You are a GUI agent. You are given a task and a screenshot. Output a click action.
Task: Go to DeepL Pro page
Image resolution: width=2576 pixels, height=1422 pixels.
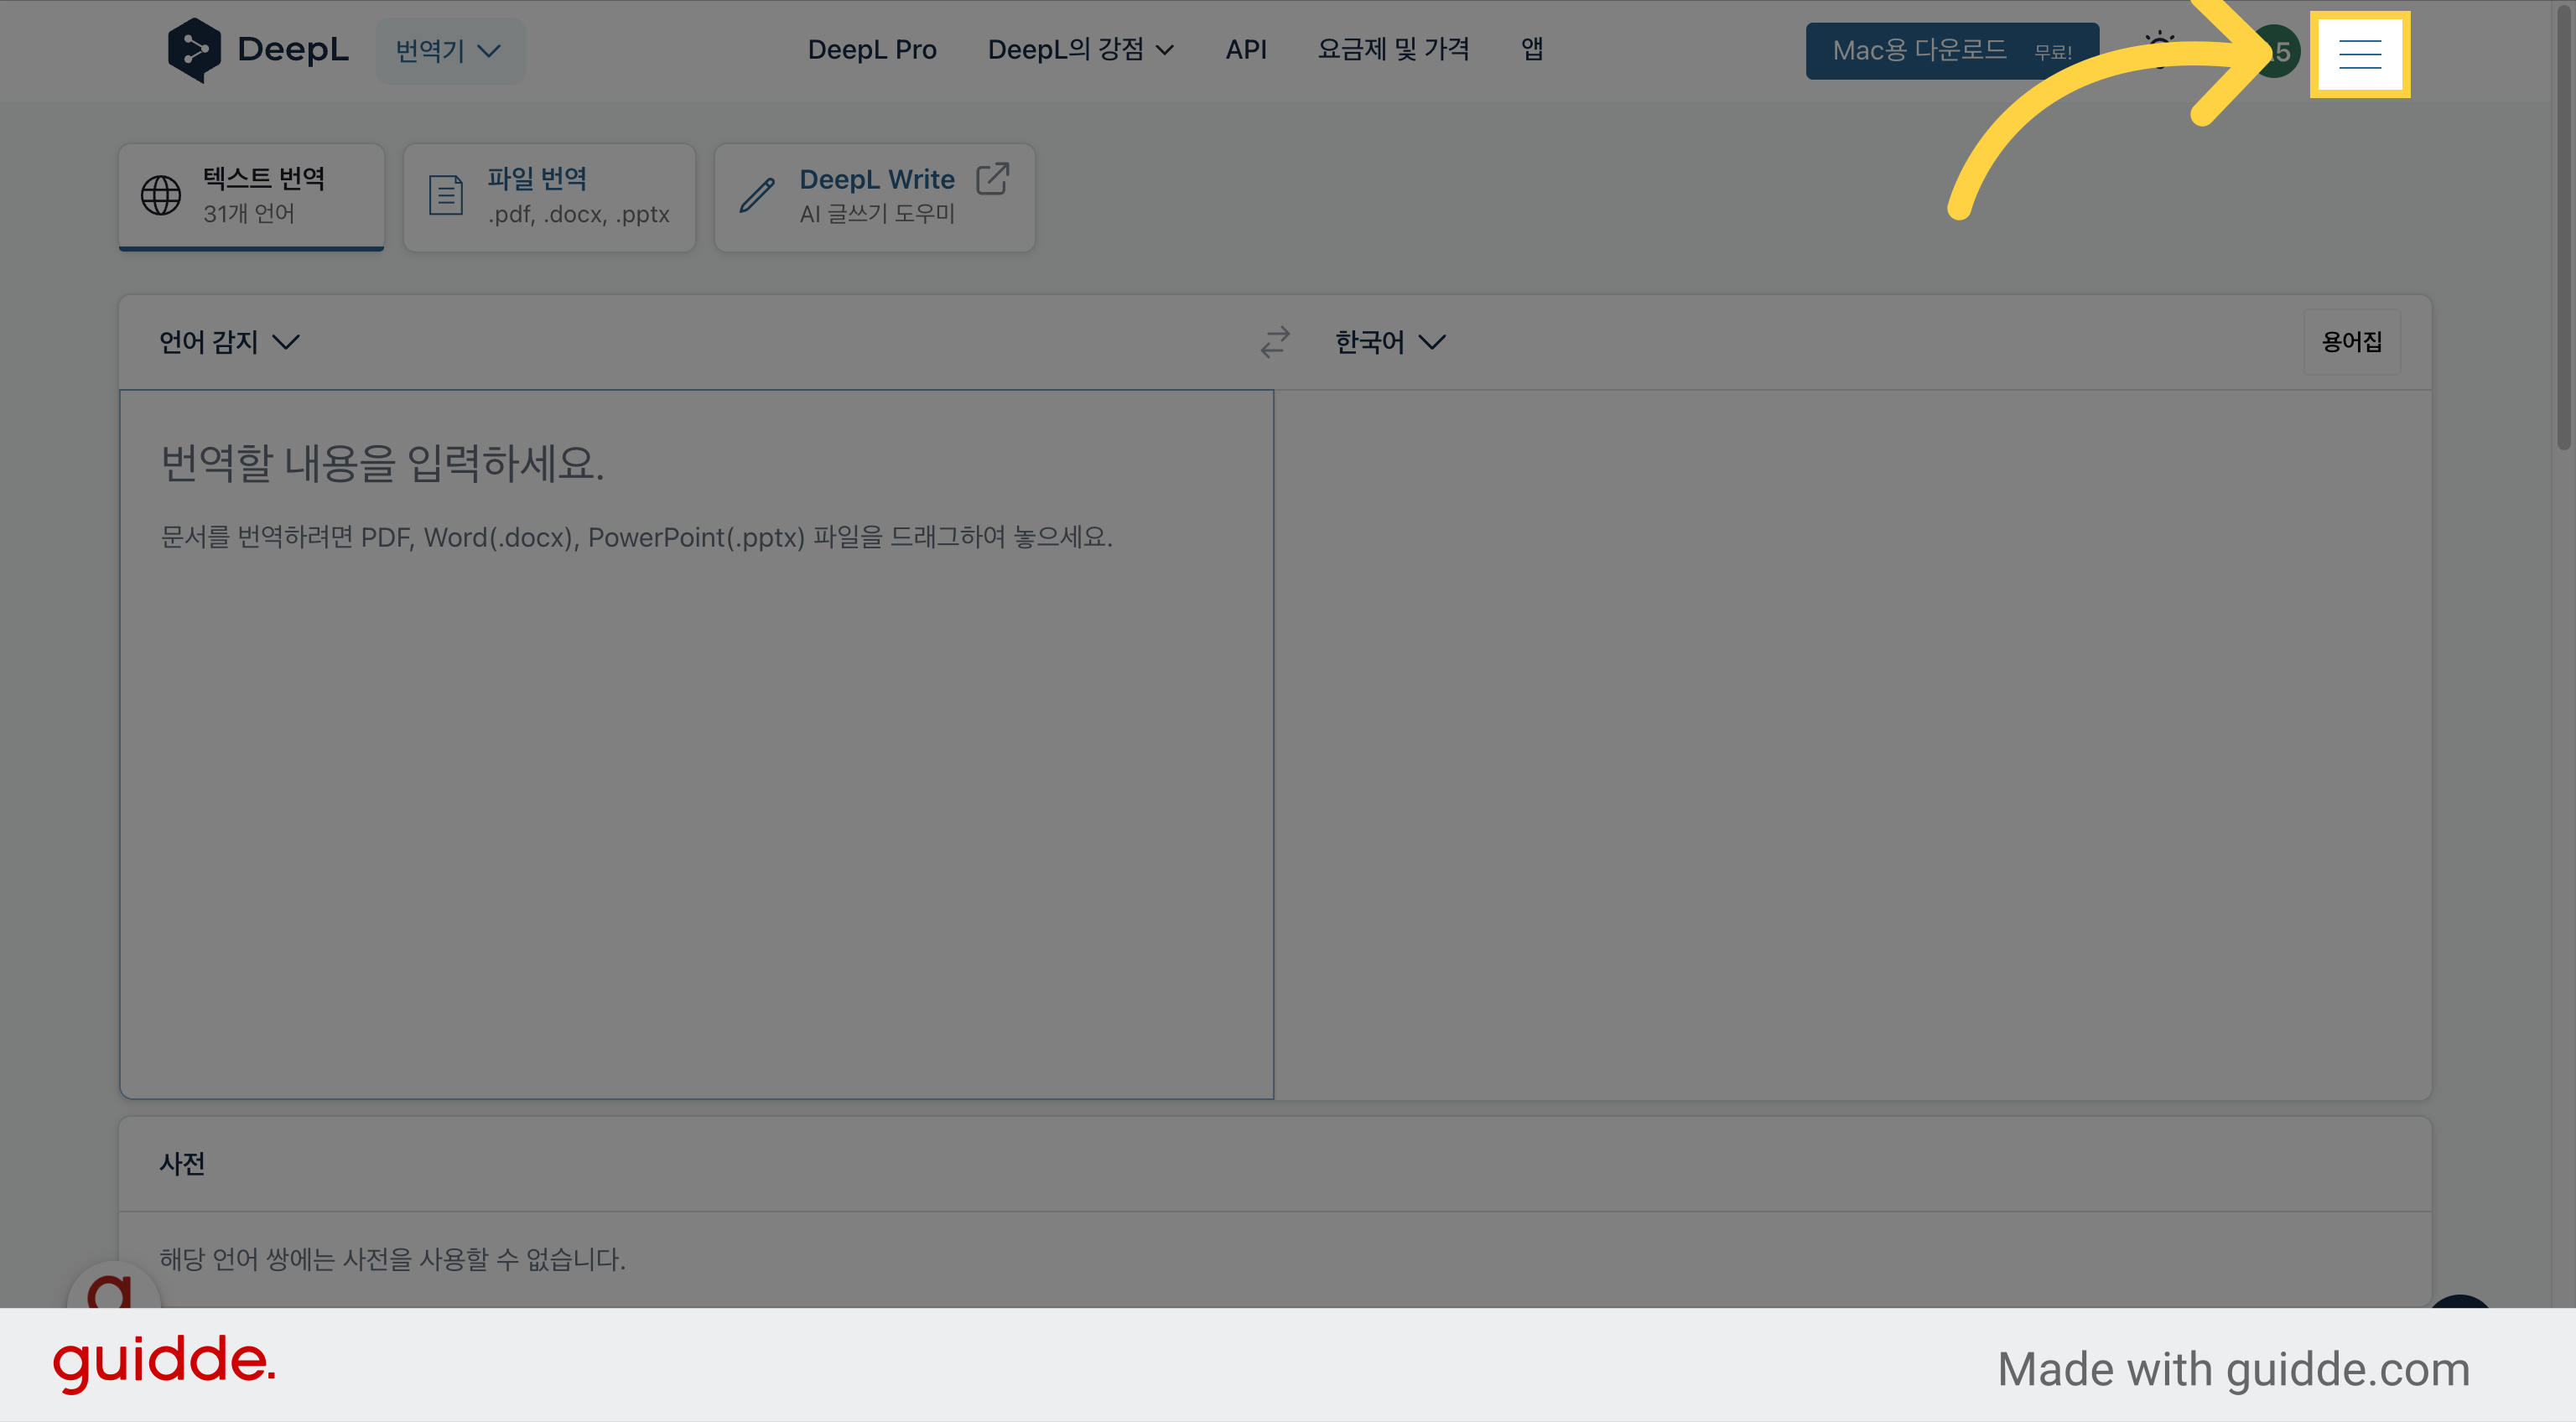coord(872,49)
